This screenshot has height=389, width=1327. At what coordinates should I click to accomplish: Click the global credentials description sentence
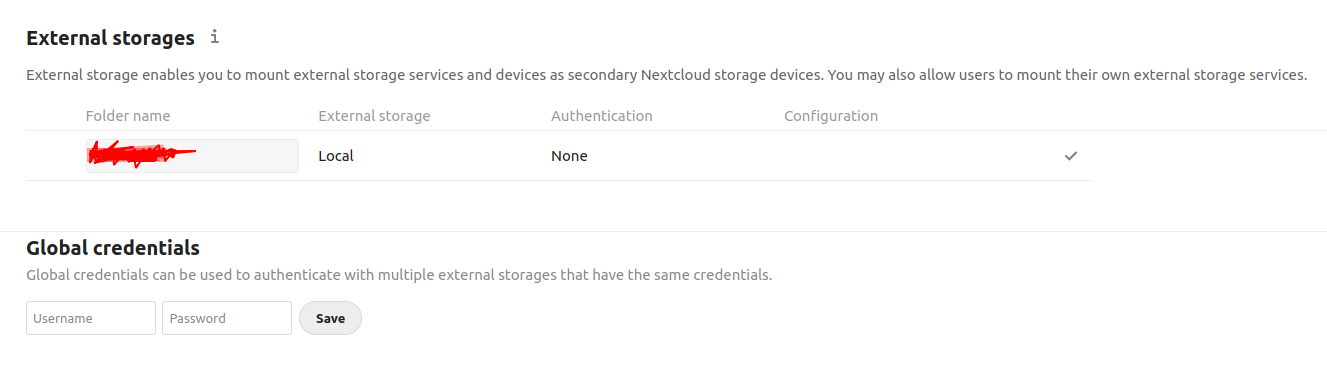click(399, 274)
